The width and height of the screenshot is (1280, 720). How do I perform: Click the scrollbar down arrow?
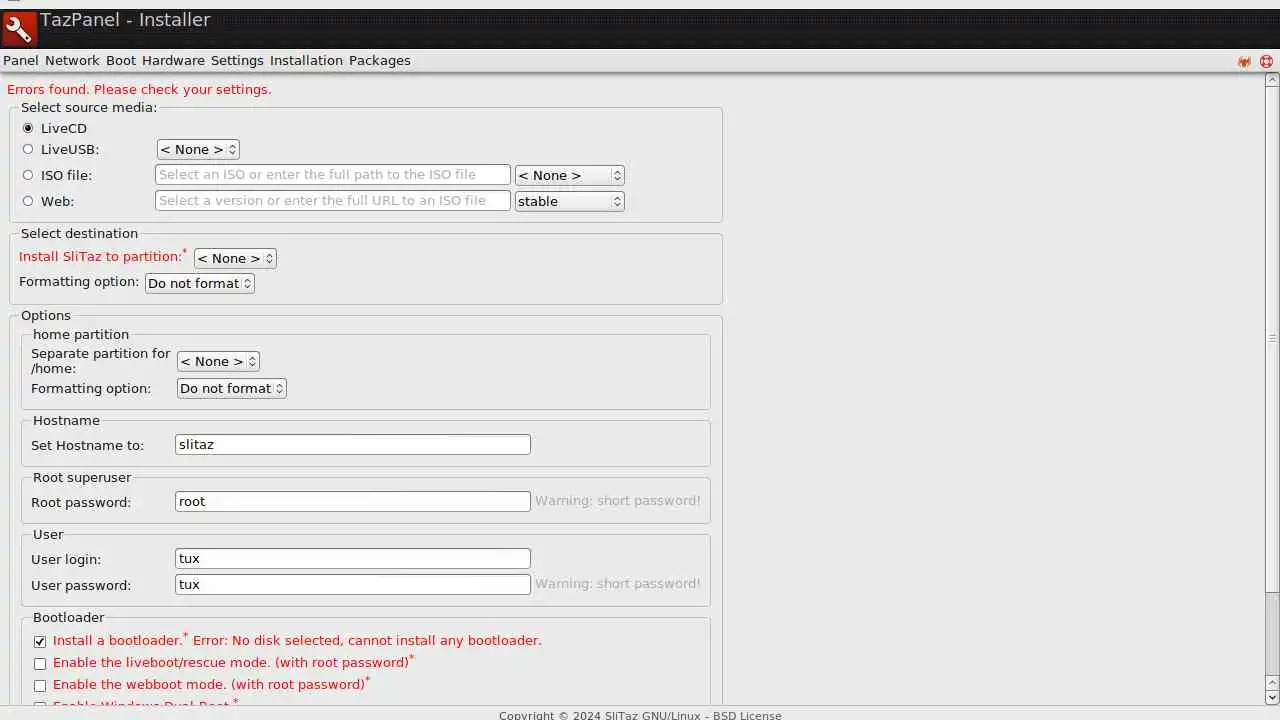coord(1272,698)
